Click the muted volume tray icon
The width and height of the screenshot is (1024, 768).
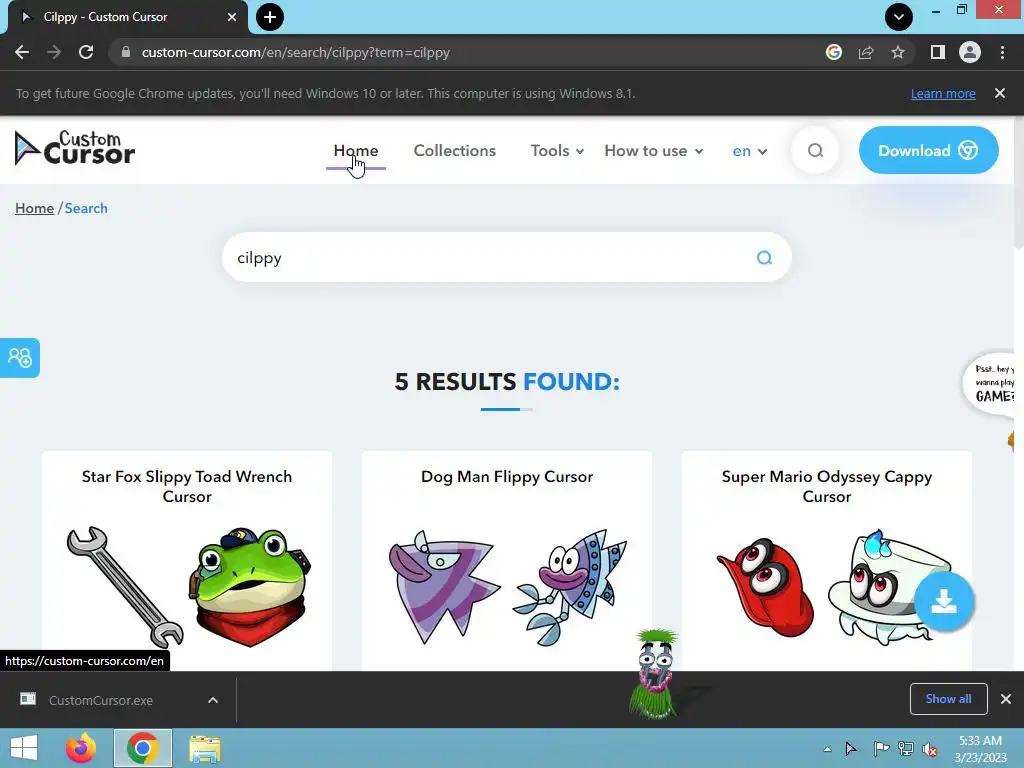click(931, 748)
